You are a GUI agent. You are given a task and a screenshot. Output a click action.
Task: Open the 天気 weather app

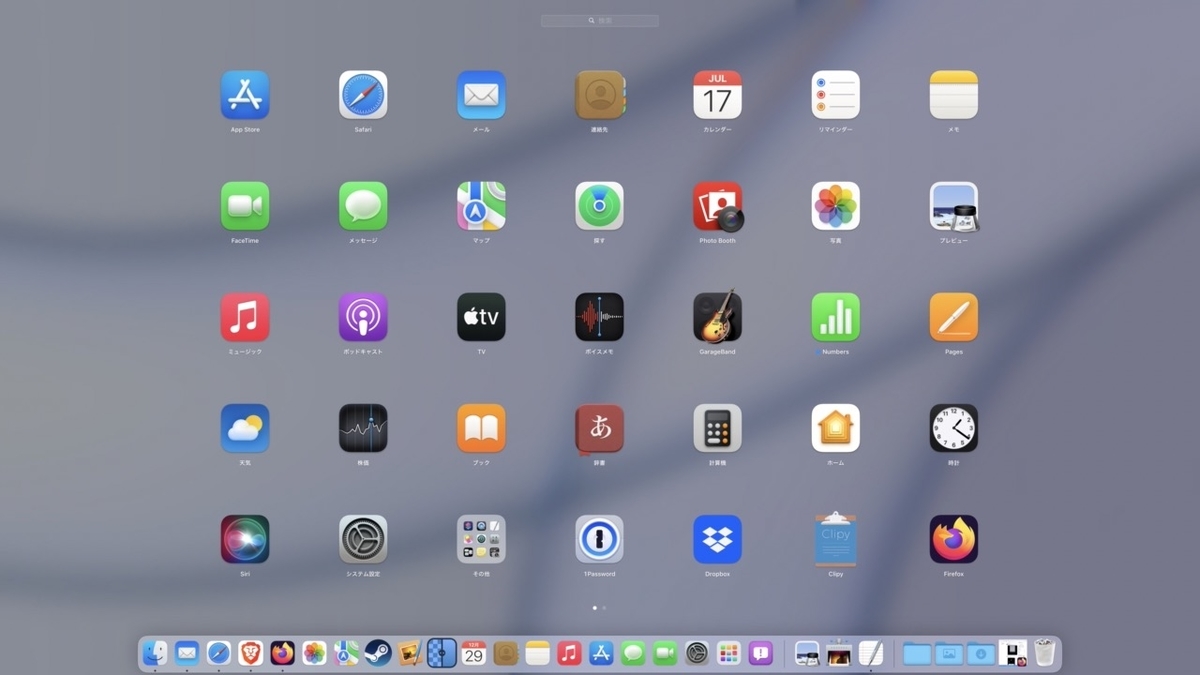point(245,428)
